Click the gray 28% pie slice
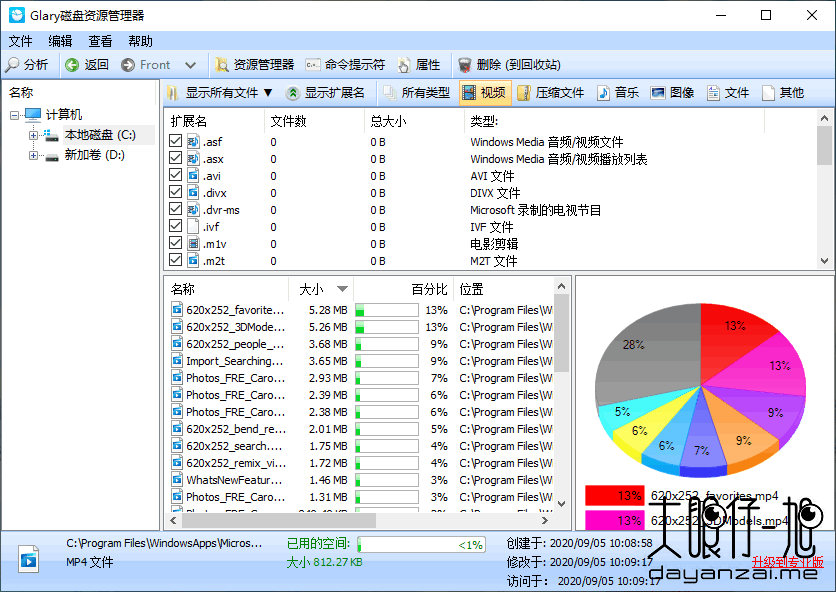Image resolution: width=836 pixels, height=592 pixels. pyautogui.click(x=648, y=355)
